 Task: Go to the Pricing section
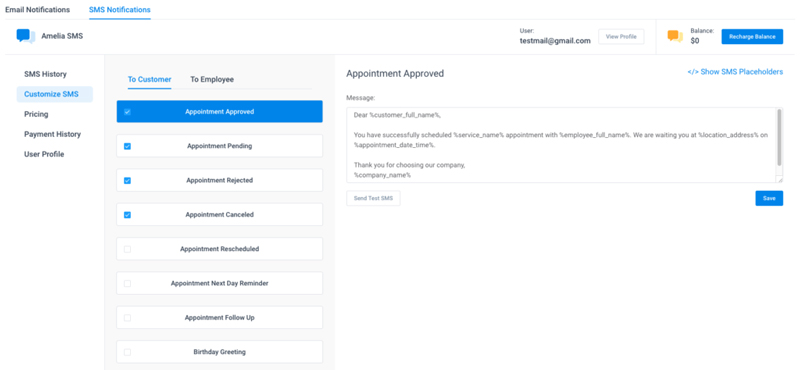36,114
